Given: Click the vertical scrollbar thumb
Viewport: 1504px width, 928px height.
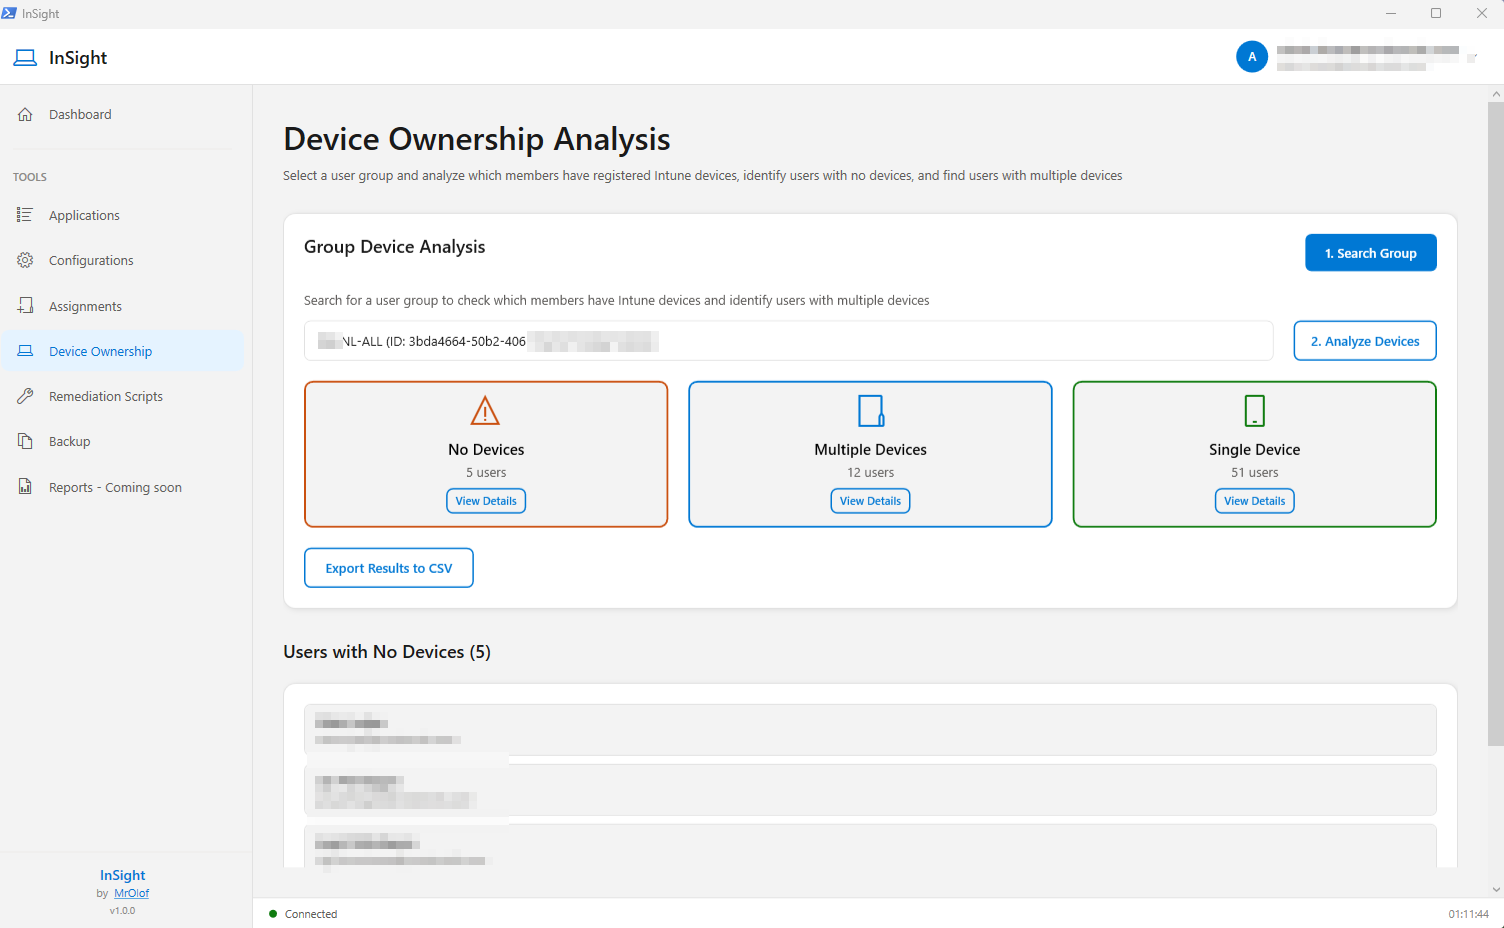Looking at the screenshot, I should pyautogui.click(x=1496, y=423).
